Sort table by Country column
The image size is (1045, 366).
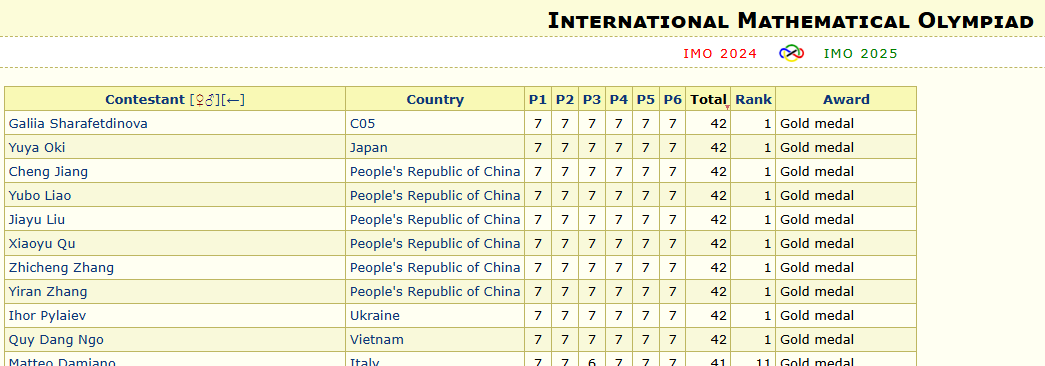coord(435,100)
